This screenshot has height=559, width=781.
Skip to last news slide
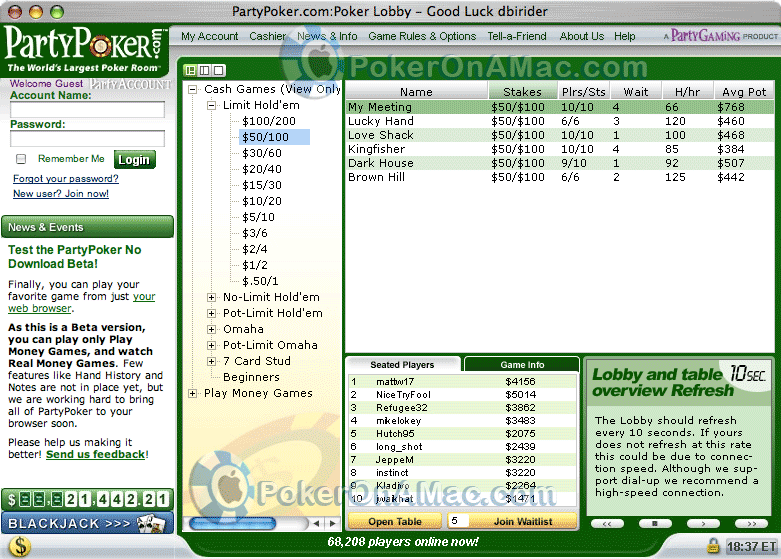coord(751,524)
